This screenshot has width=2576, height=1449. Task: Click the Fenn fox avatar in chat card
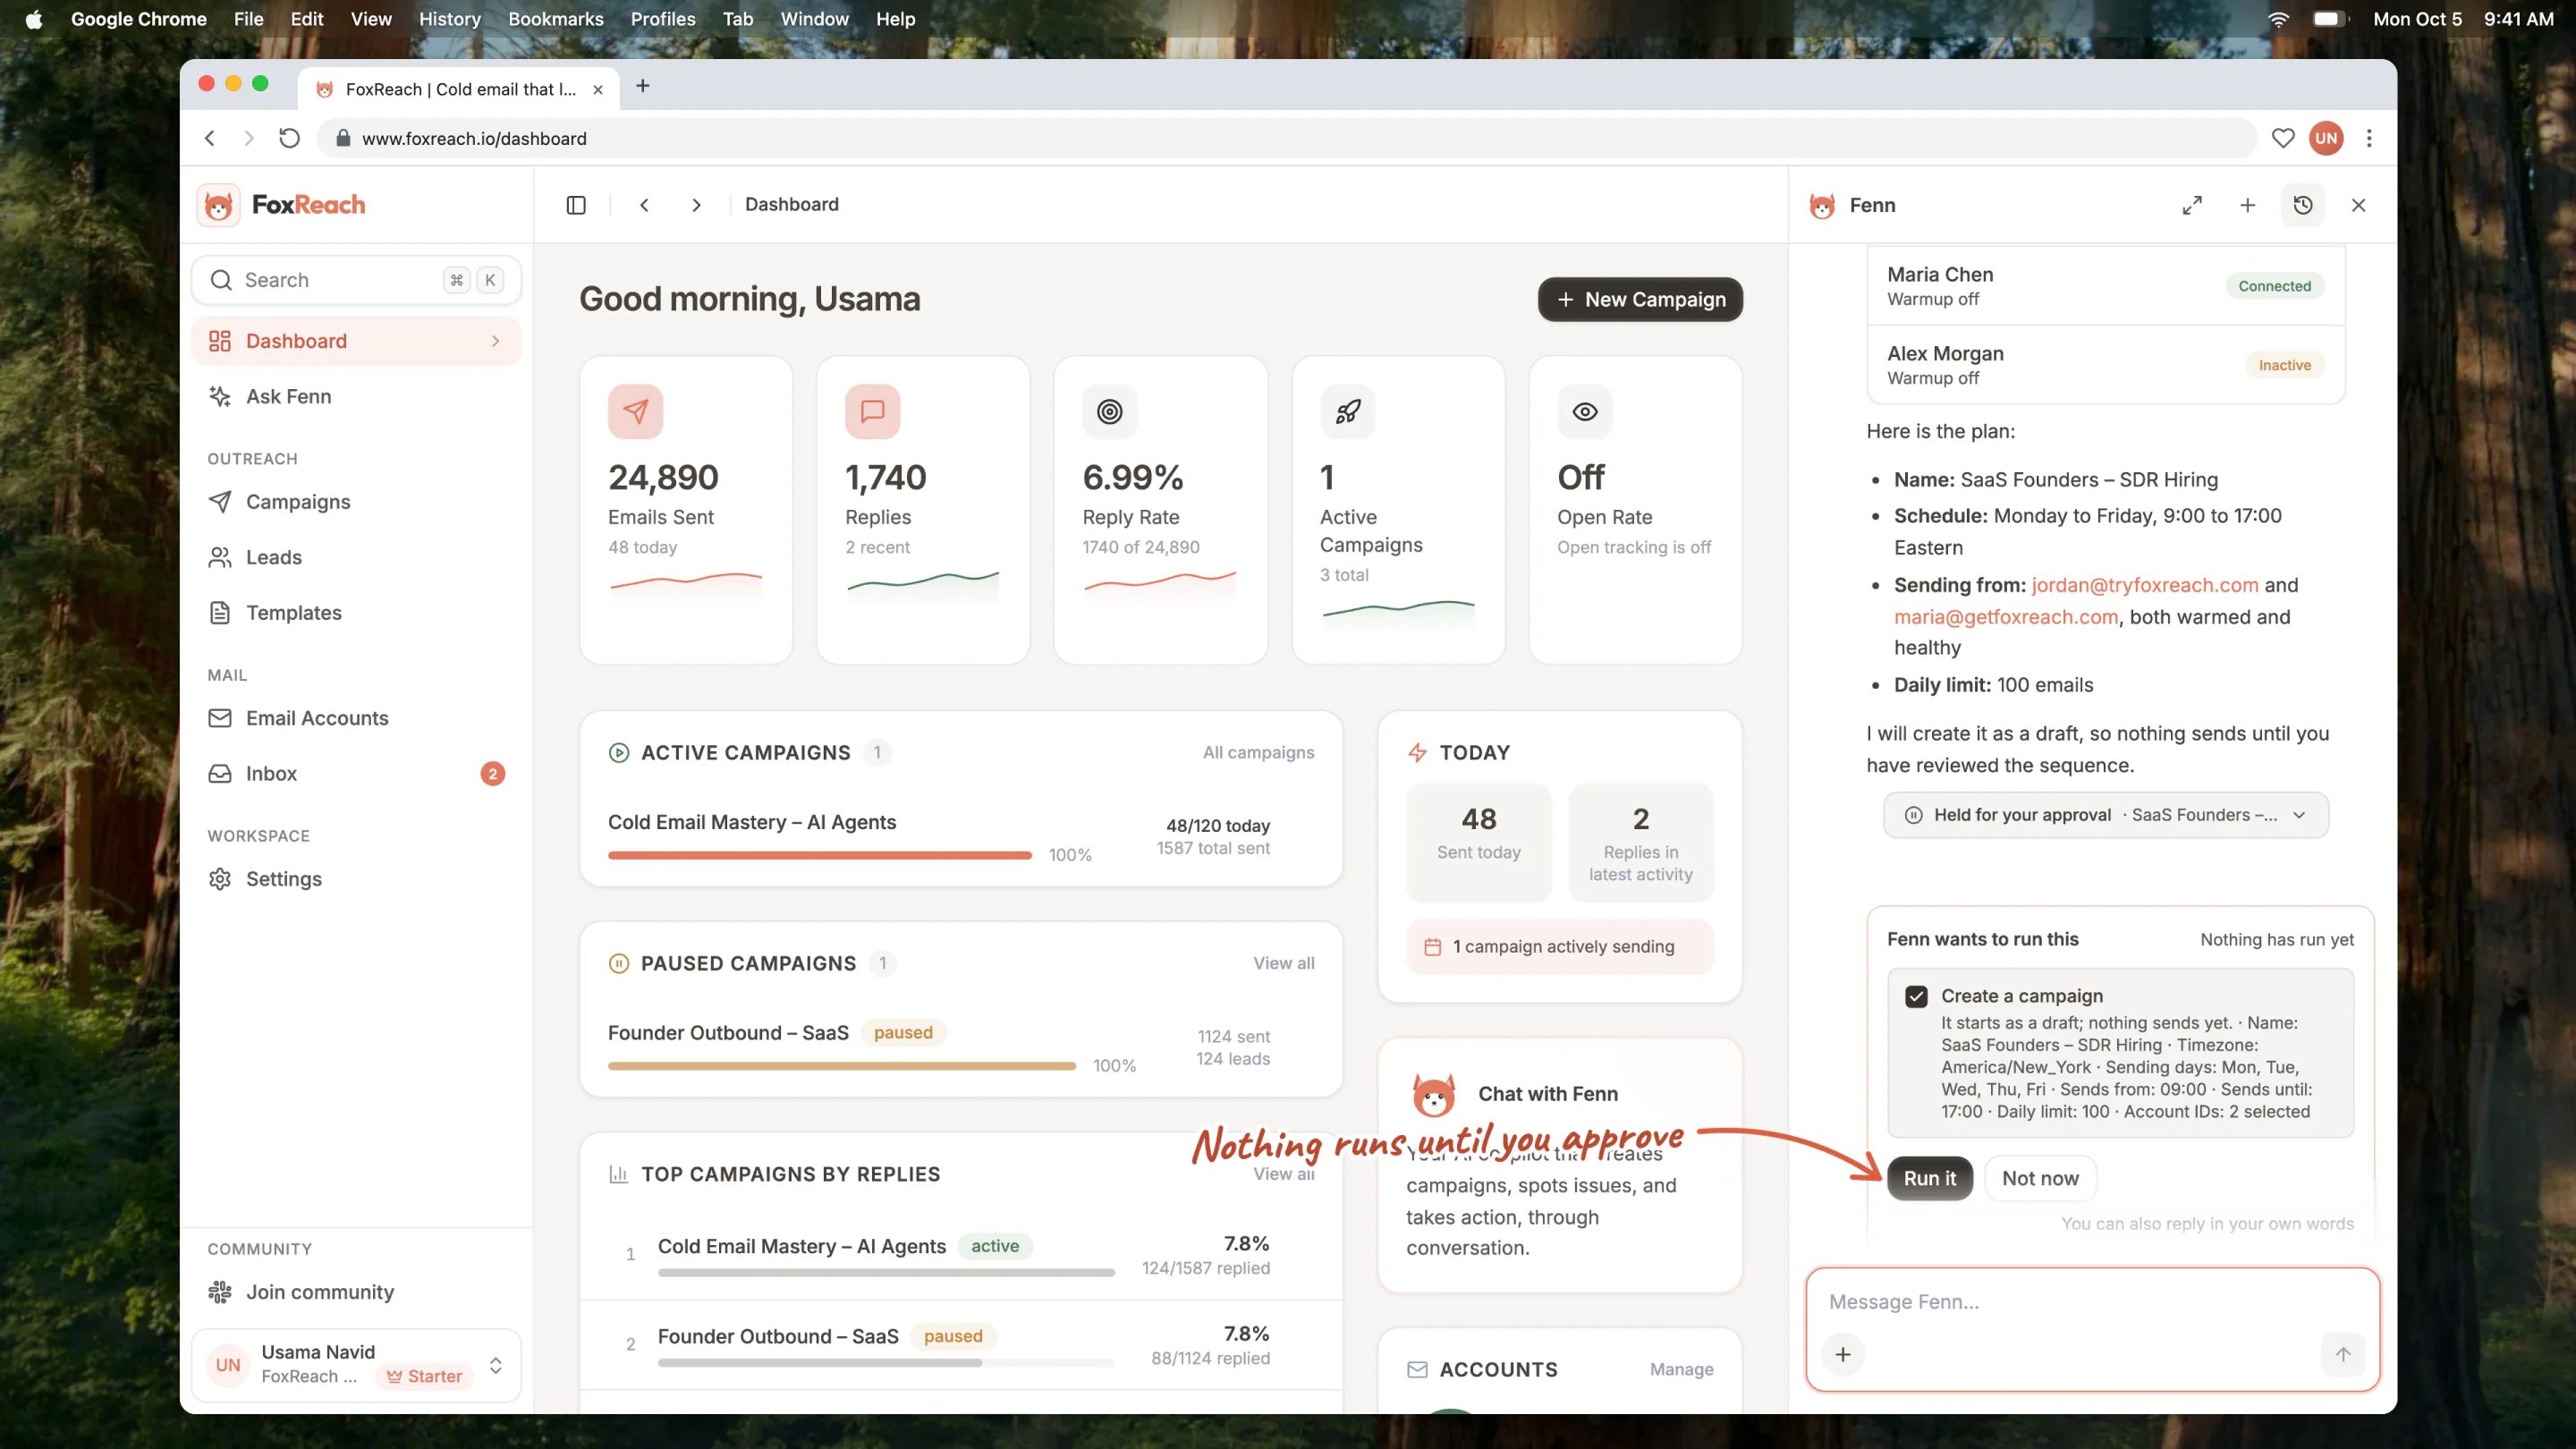click(1434, 1095)
